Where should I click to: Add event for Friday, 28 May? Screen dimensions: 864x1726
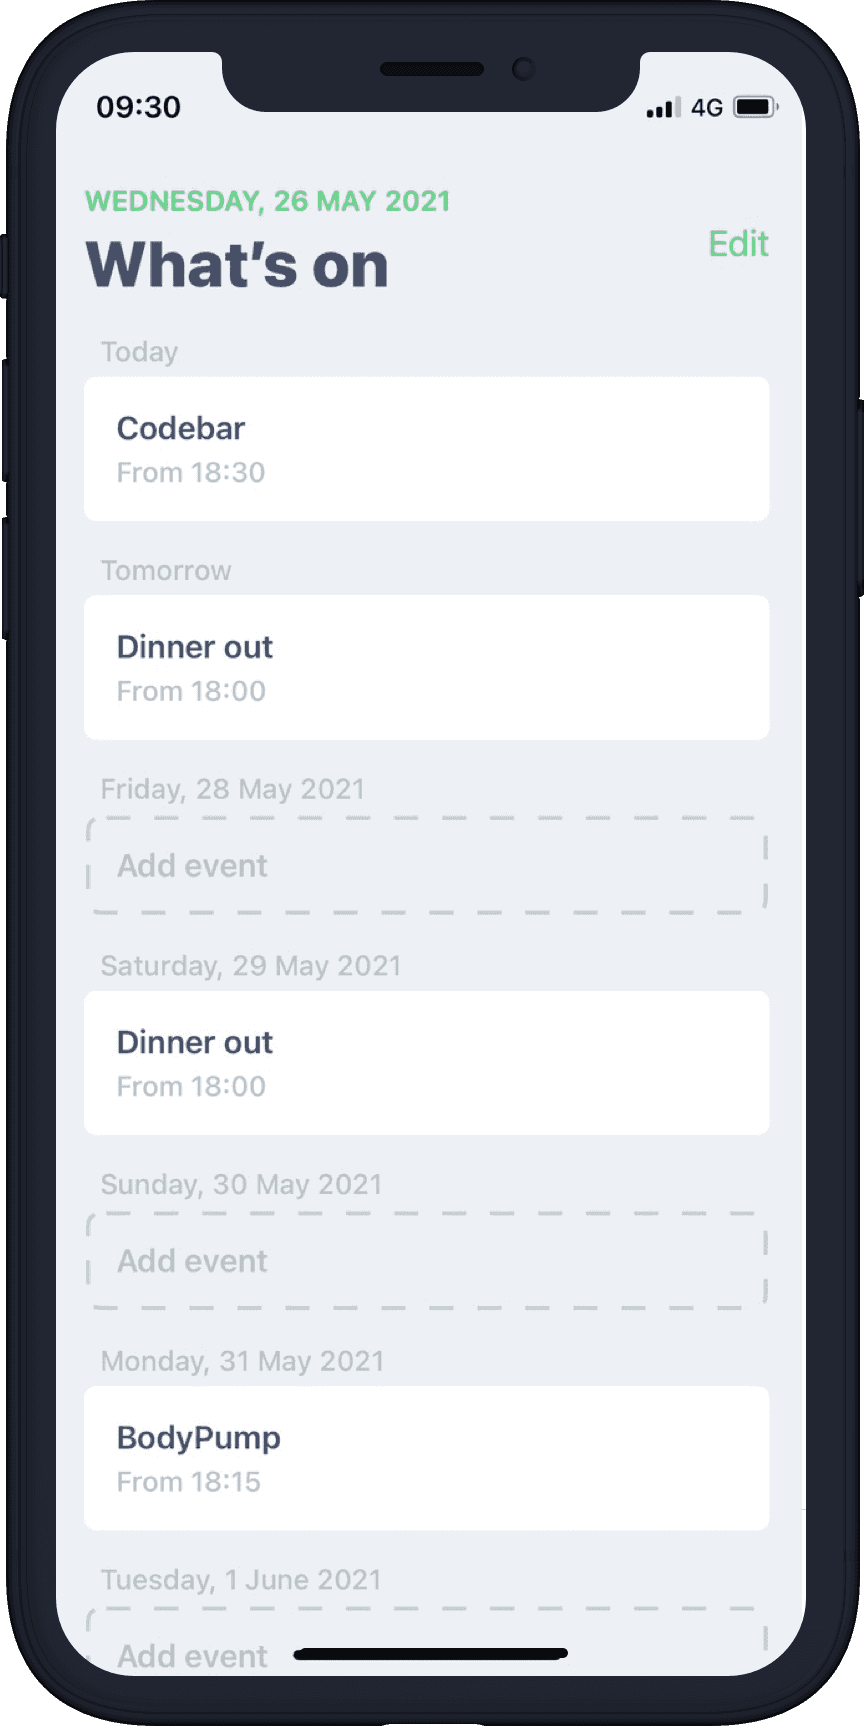click(427, 865)
